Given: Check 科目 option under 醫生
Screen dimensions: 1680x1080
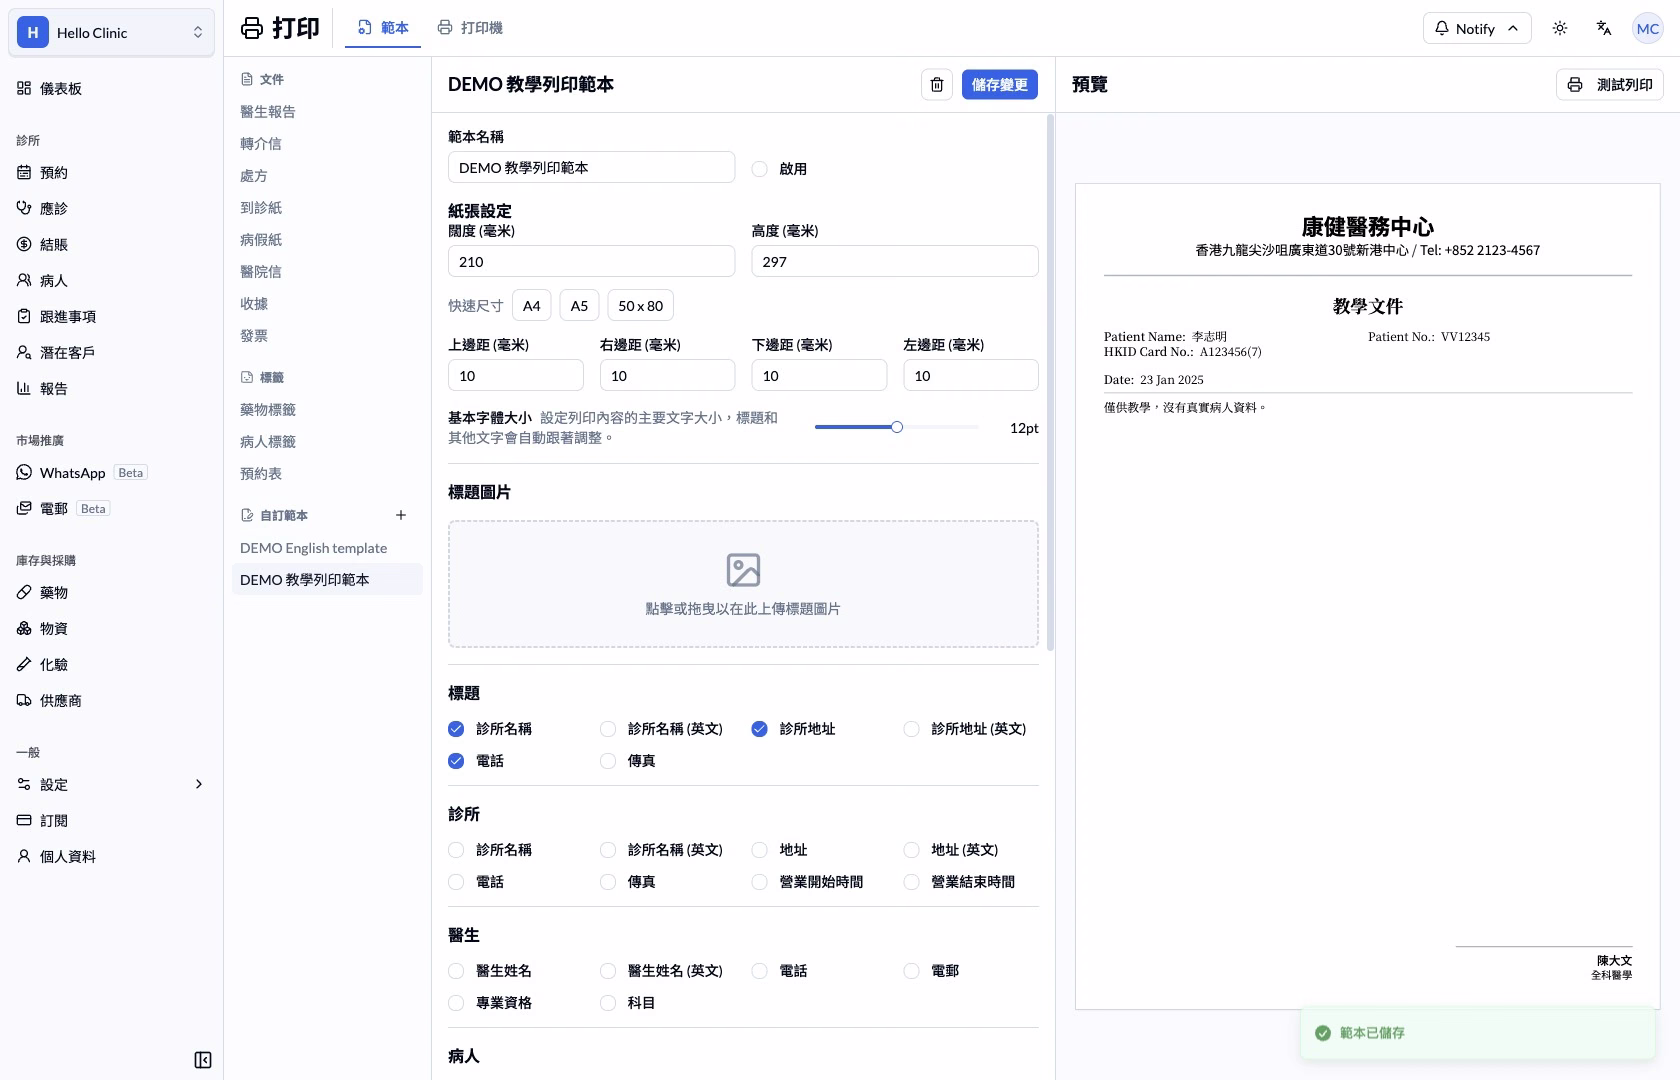Looking at the screenshot, I should 608,1003.
